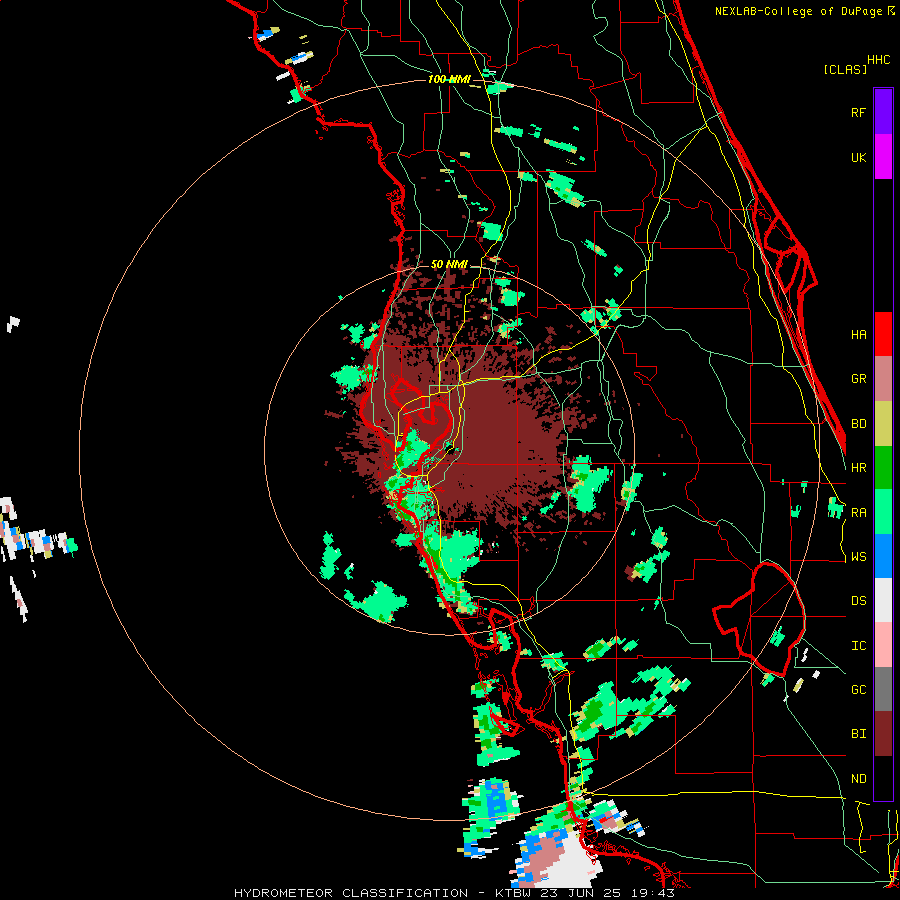Click the "50 NMI" range ring label
This screenshot has width=900, height=900.
tap(449, 265)
